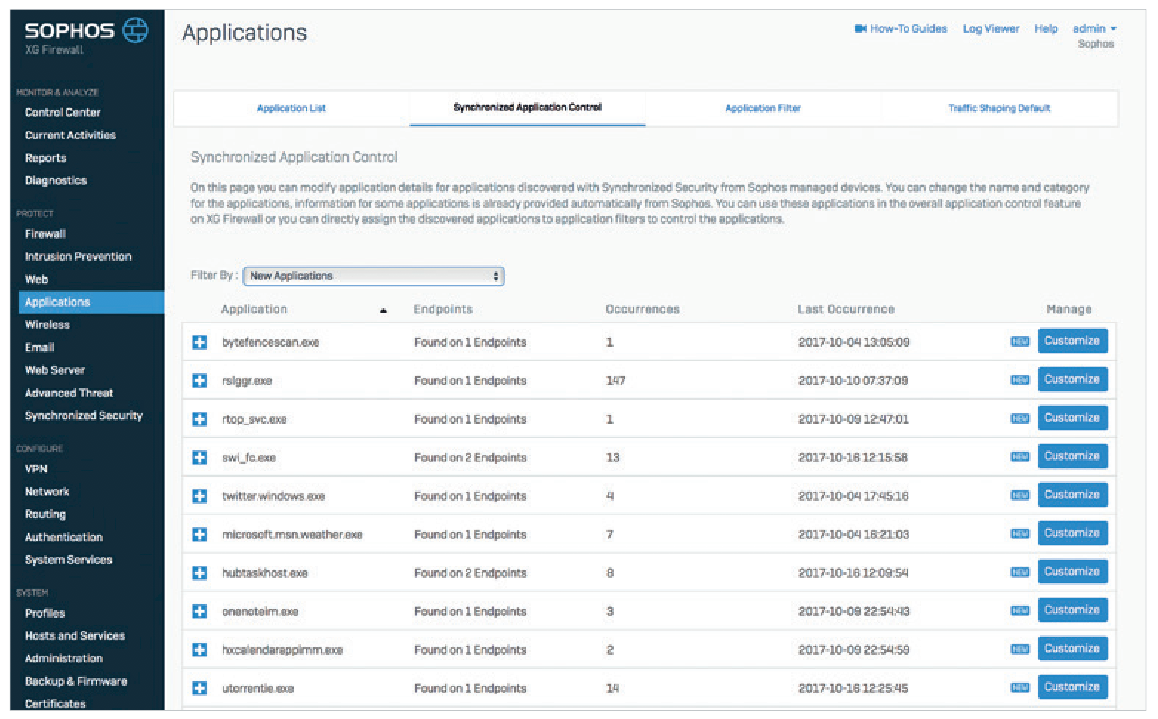
Task: Open System Services item
Action: (69, 560)
